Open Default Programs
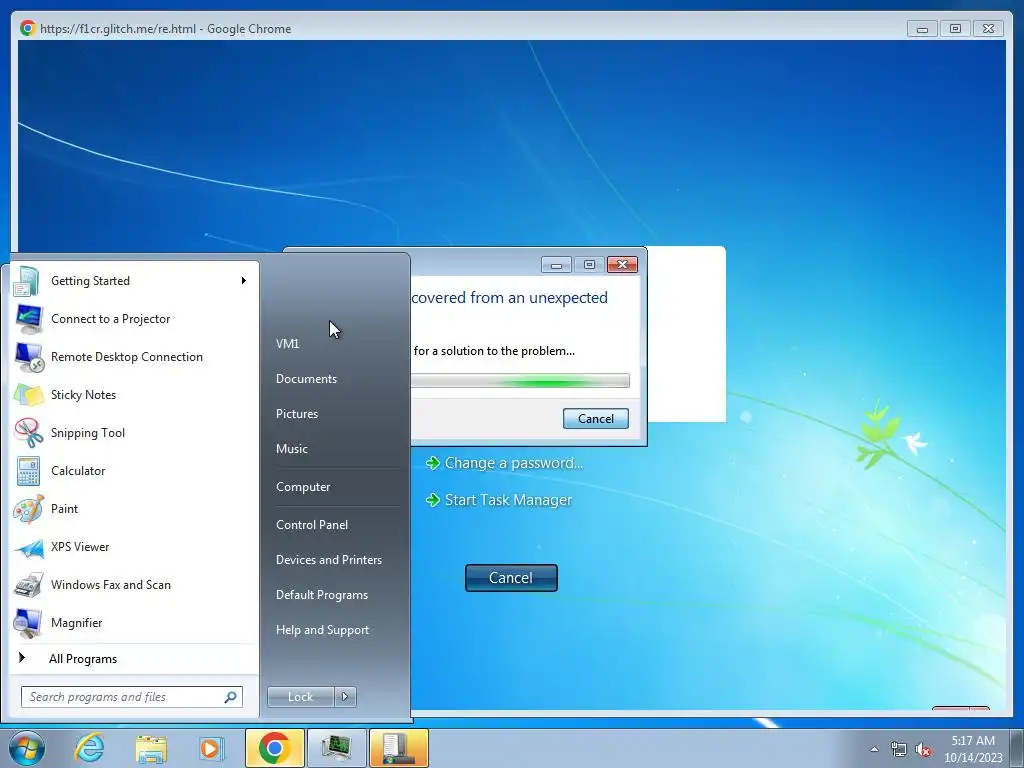1024x768 pixels. (x=322, y=595)
